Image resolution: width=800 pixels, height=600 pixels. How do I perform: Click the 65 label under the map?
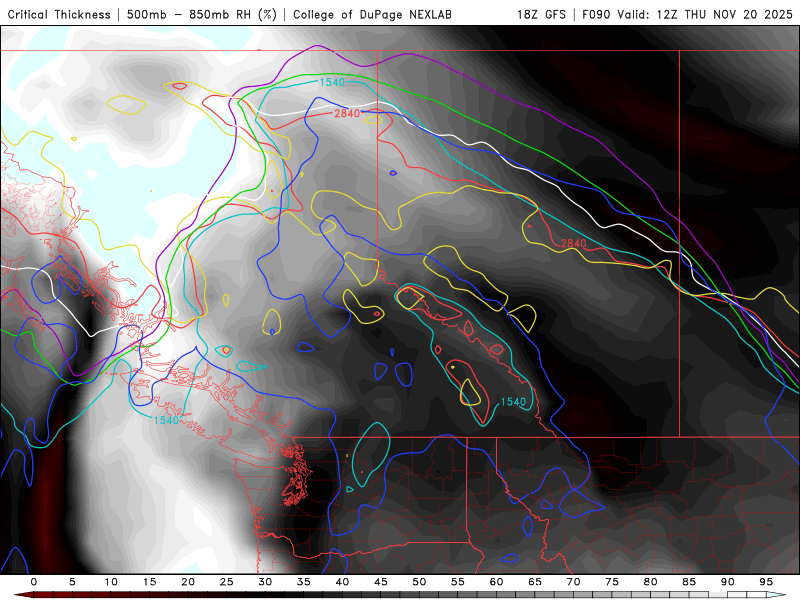535,582
